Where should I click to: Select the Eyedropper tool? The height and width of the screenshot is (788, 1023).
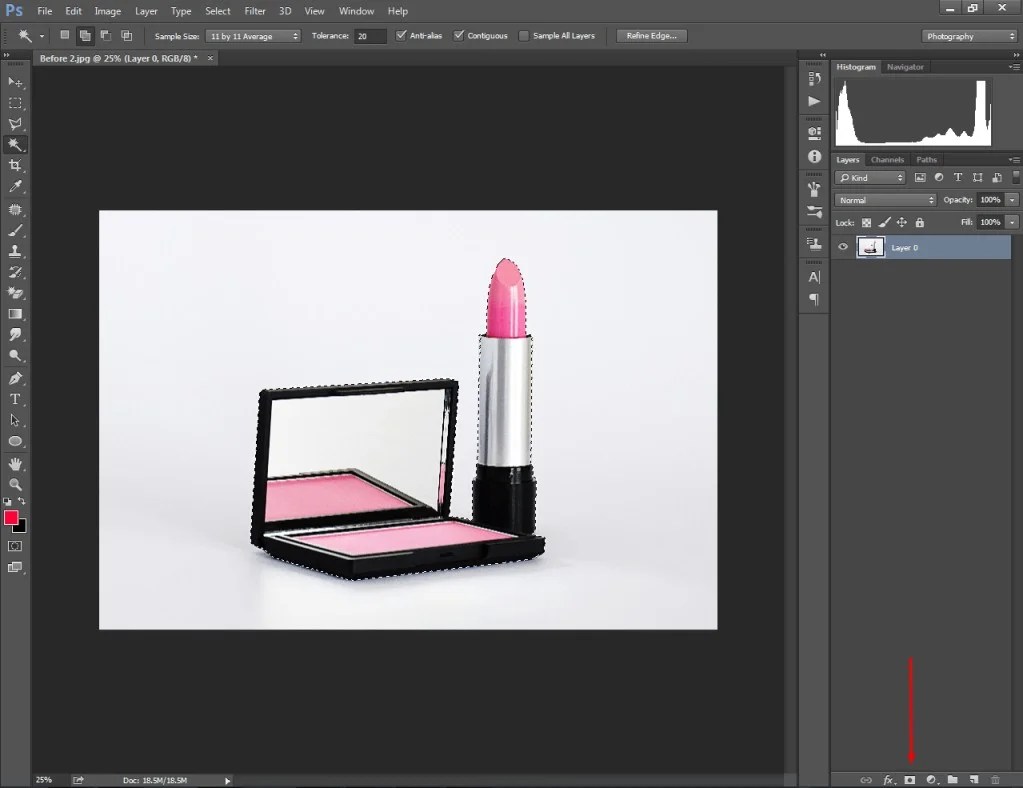coord(15,187)
